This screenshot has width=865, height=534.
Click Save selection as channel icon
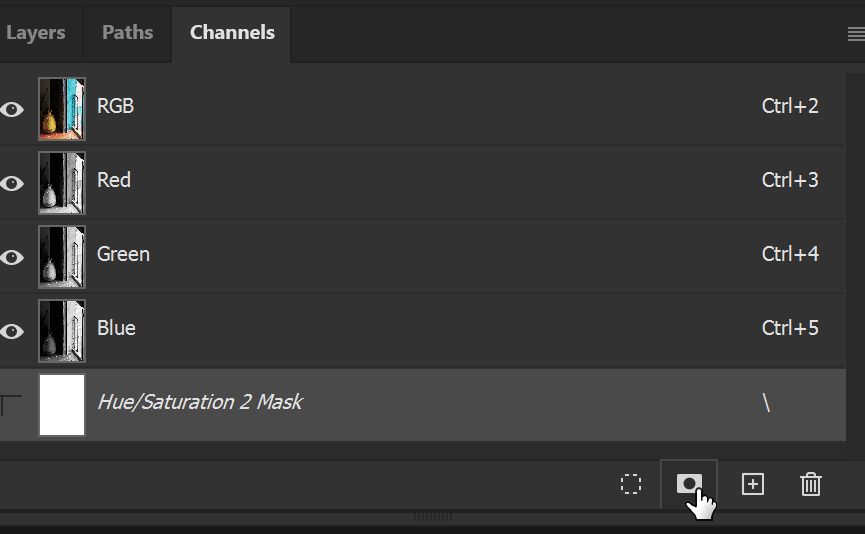689,484
